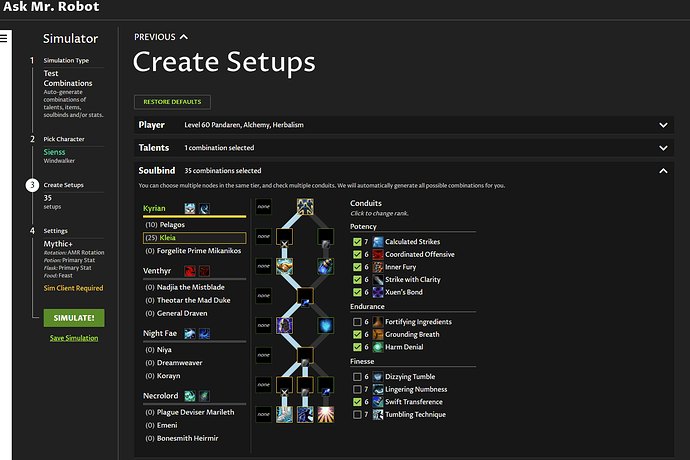The width and height of the screenshot is (690, 460).
Task: Click the Calculated Strikes conduit icon
Action: pyautogui.click(x=378, y=242)
